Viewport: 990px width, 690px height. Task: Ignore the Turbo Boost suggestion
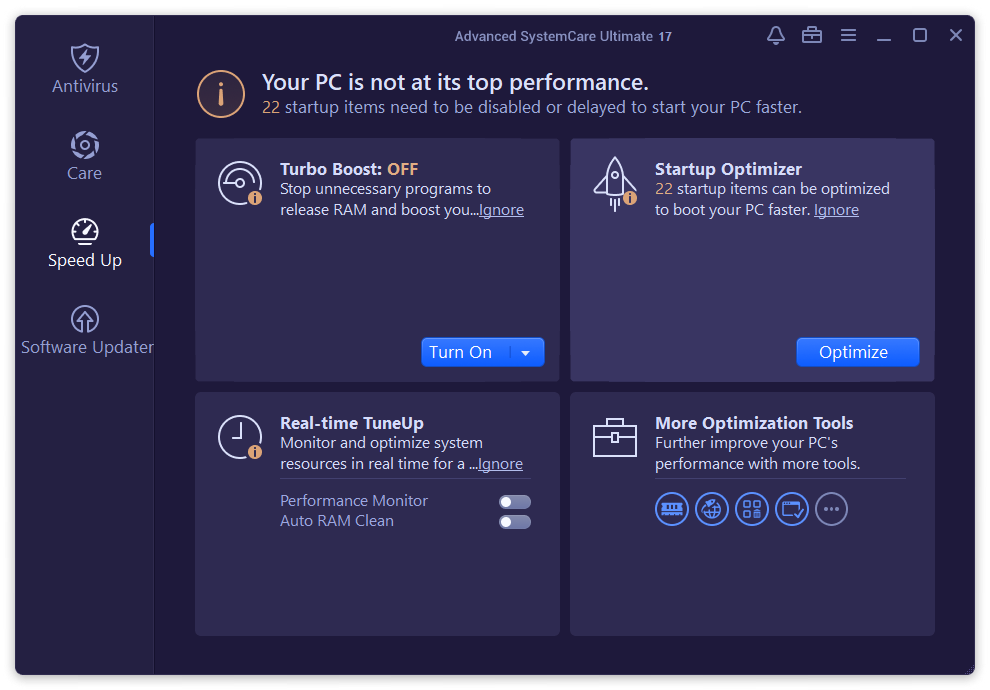point(501,209)
